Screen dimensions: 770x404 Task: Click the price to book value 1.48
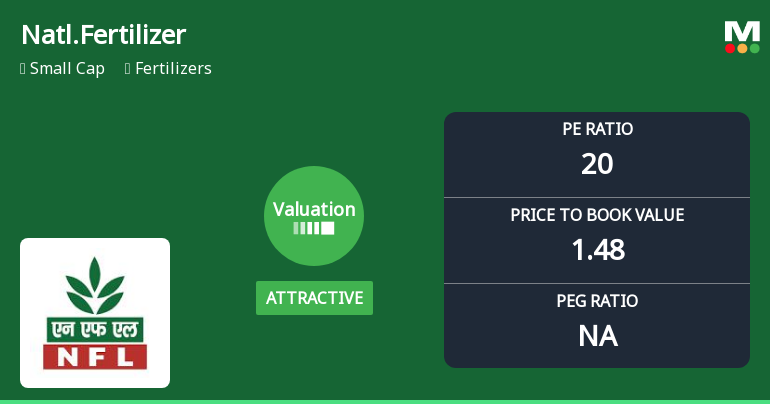(597, 250)
